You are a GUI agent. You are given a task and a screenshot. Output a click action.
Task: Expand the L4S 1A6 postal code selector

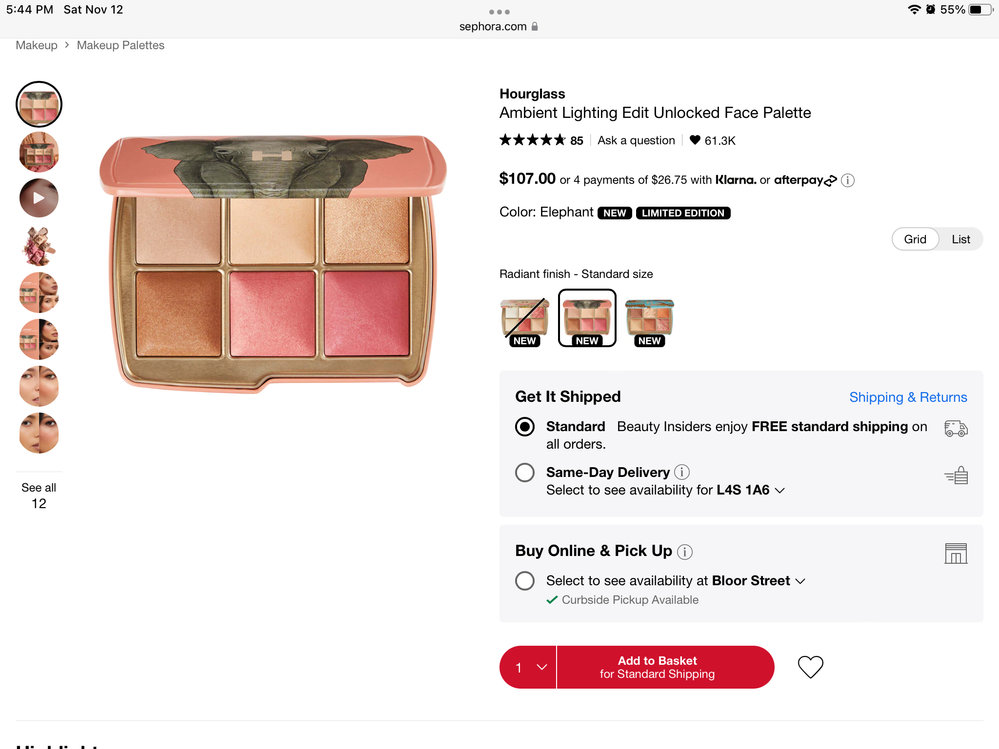click(x=780, y=491)
